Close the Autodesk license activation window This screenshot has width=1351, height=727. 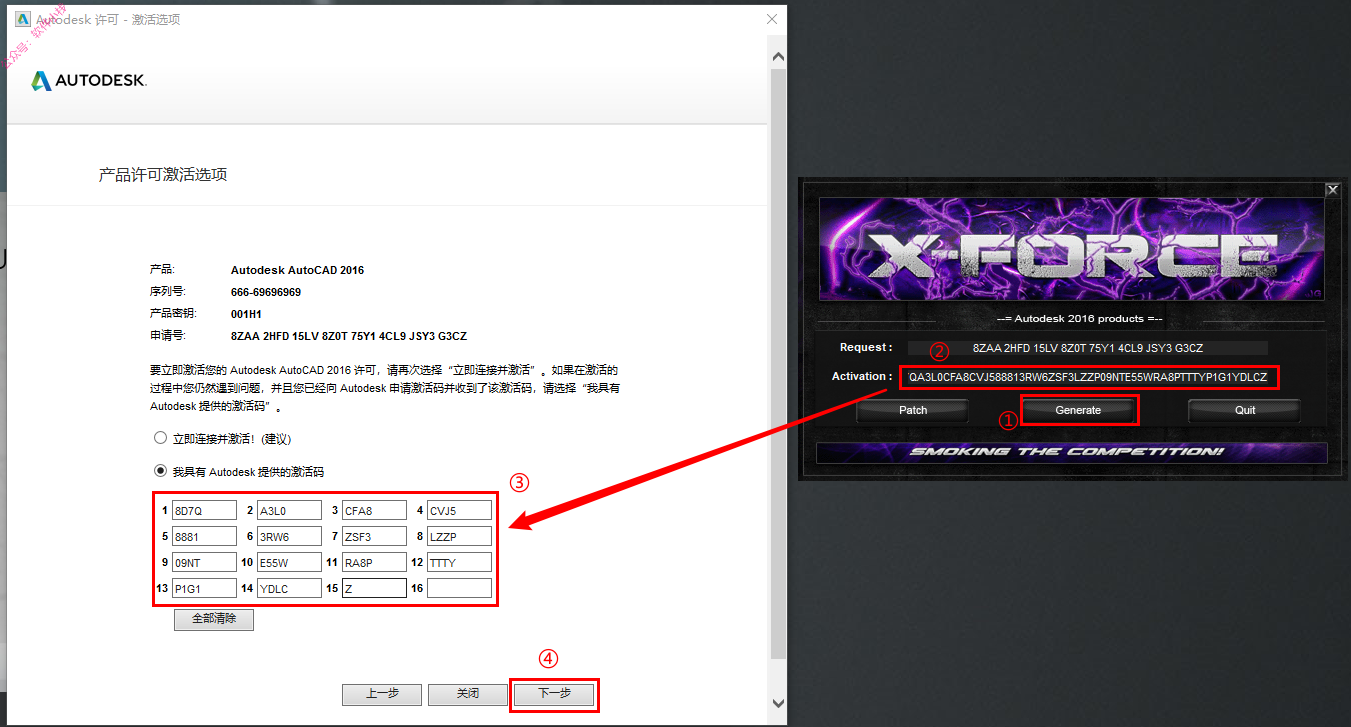772,19
